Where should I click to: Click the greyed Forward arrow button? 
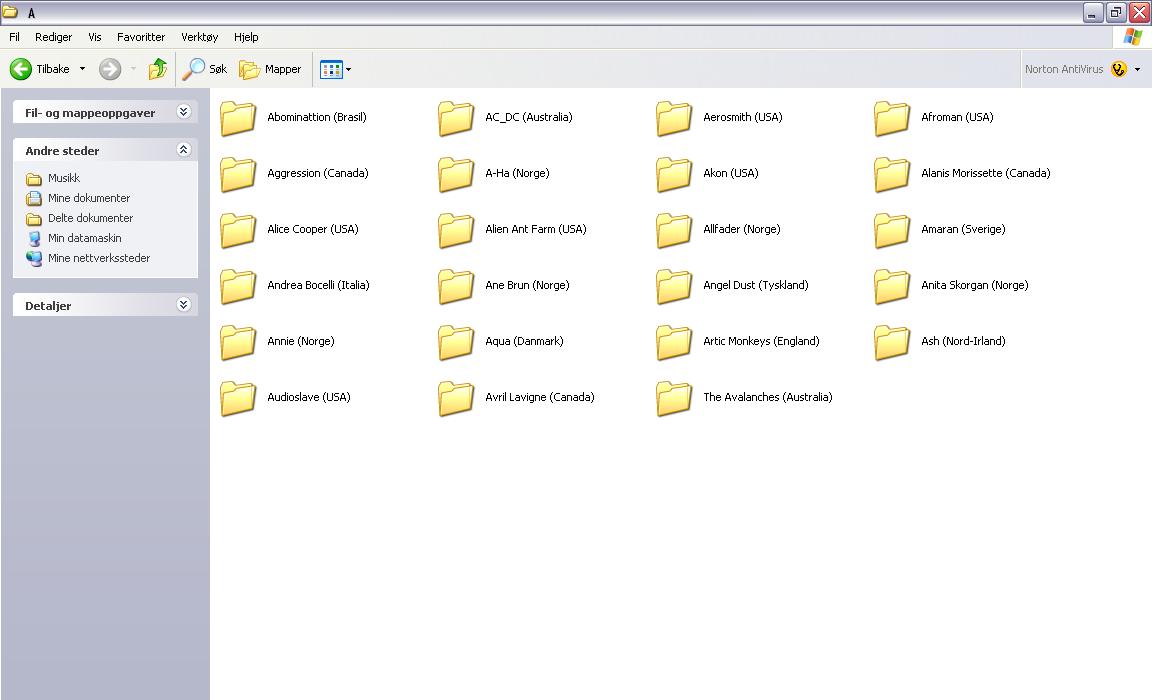(110, 69)
